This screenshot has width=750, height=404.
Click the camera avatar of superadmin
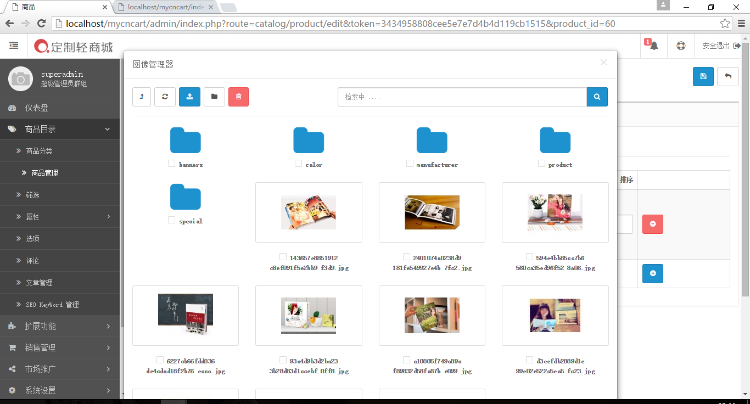[x=20, y=78]
